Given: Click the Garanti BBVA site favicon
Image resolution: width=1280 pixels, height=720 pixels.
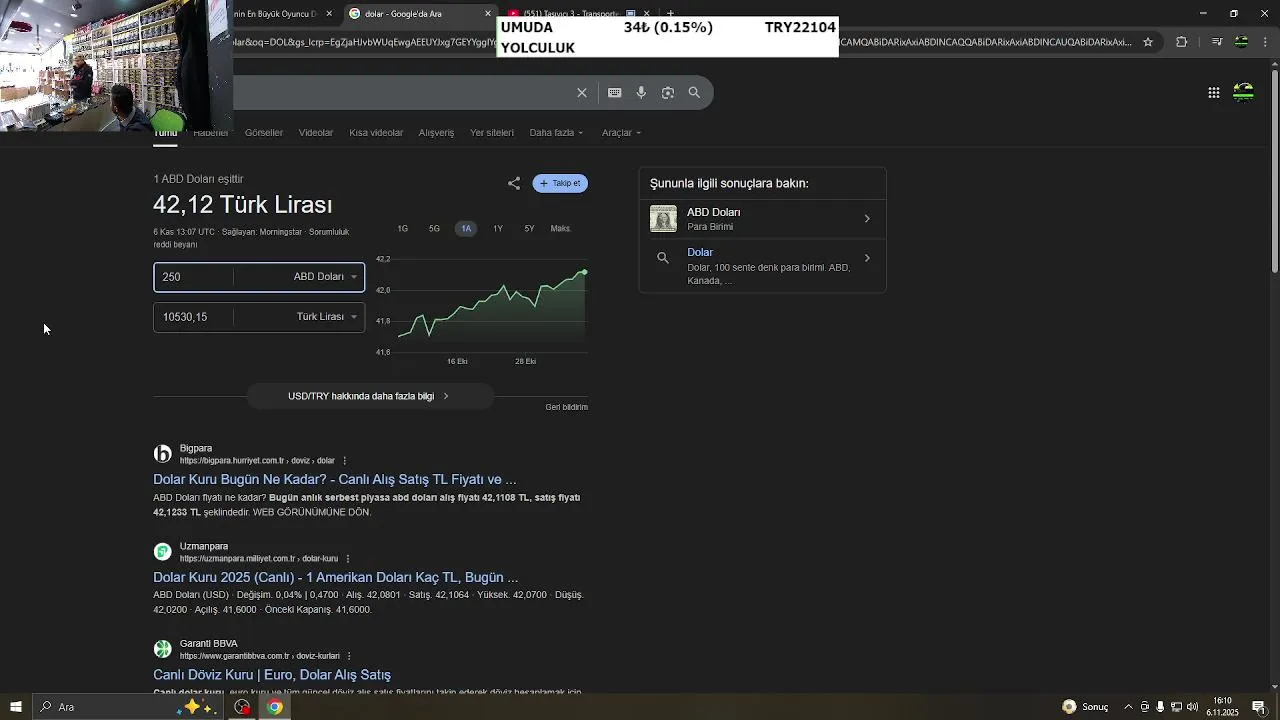Looking at the screenshot, I should click(x=162, y=649).
